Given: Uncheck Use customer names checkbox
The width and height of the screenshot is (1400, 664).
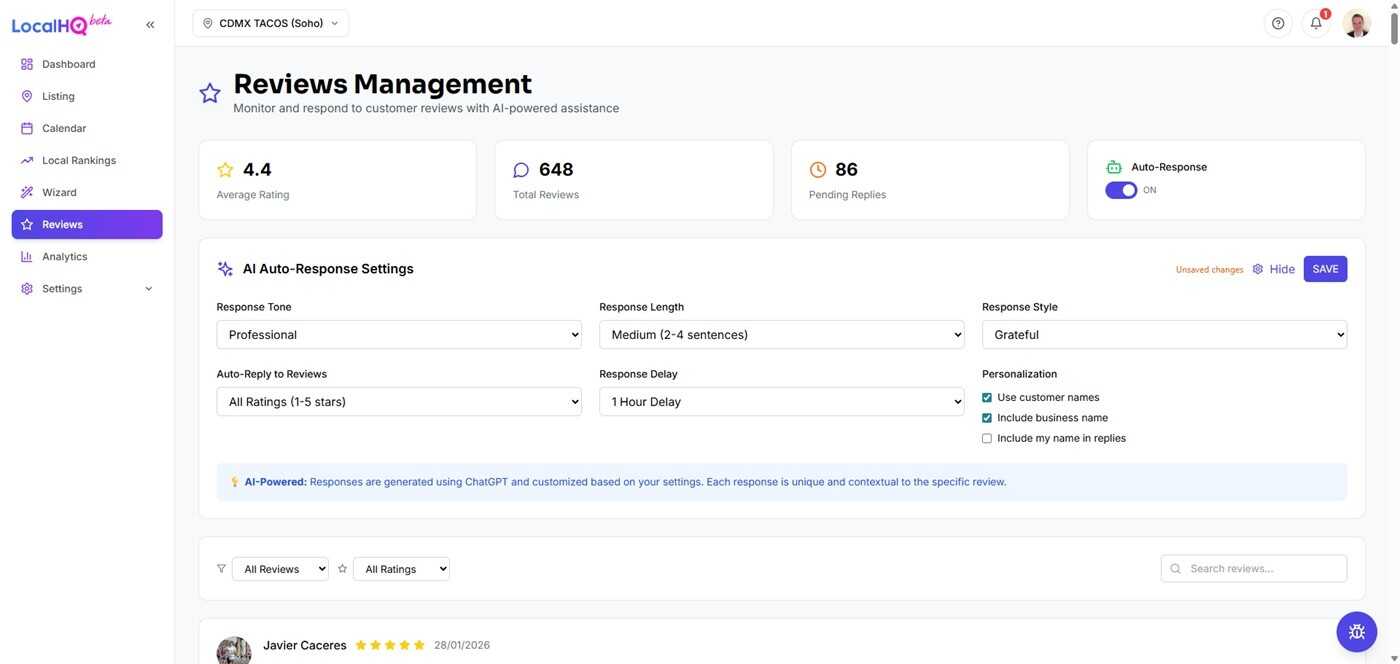Looking at the screenshot, I should (987, 398).
